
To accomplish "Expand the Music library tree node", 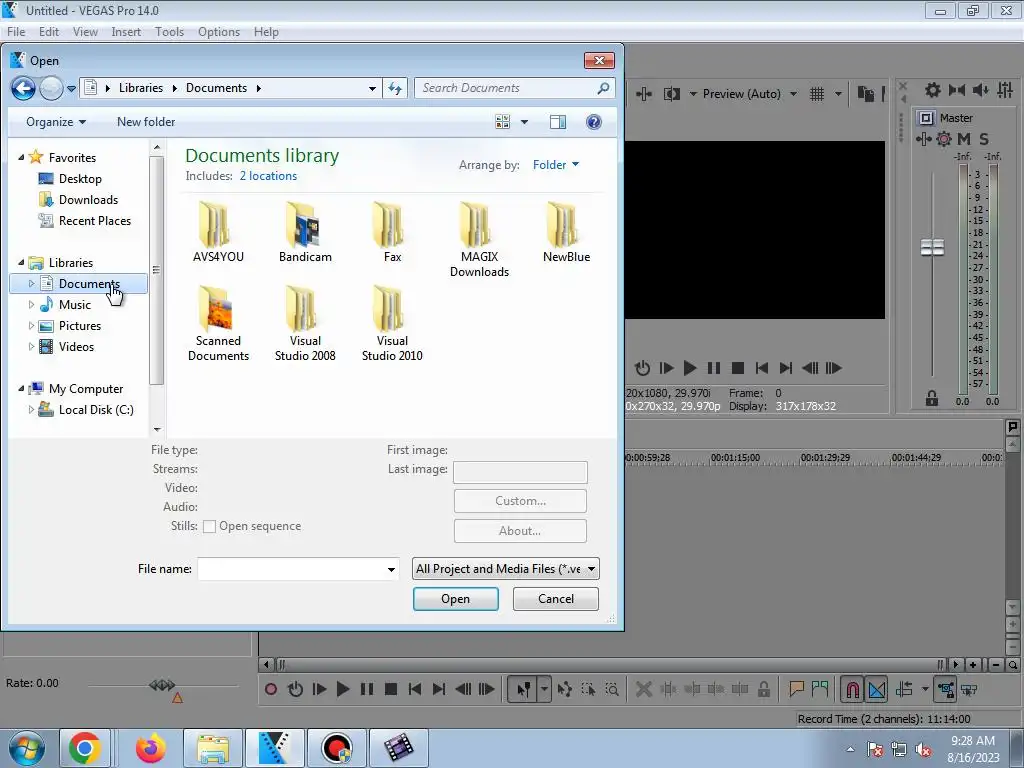I will pyautogui.click(x=31, y=304).
